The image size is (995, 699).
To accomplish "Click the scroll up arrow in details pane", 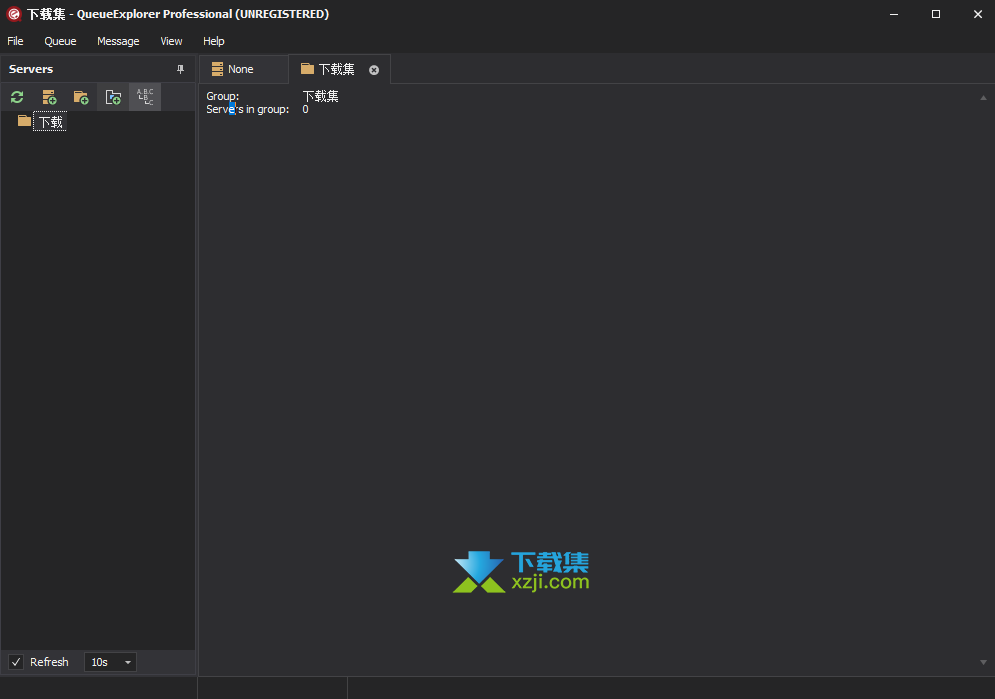I will pyautogui.click(x=983, y=98).
